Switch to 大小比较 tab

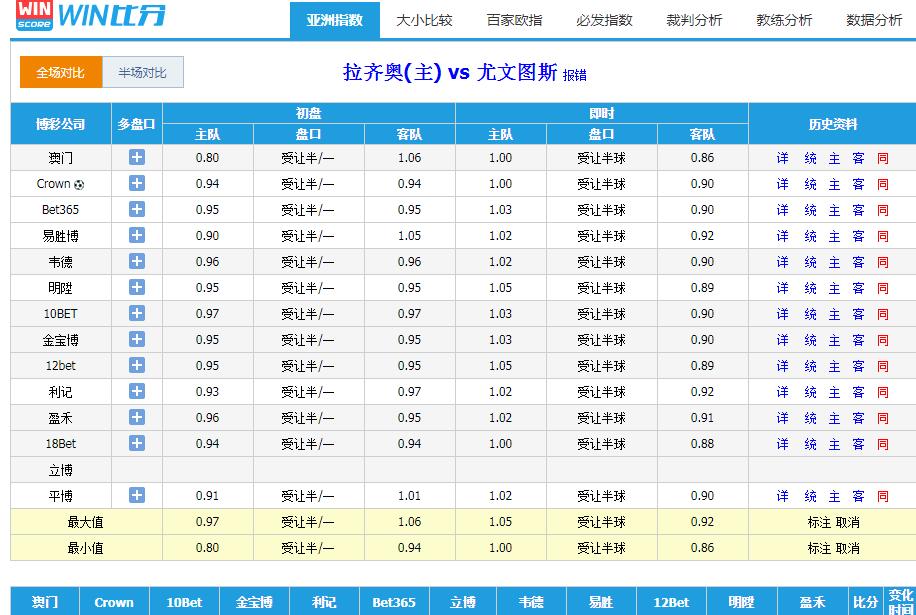pyautogui.click(x=424, y=20)
